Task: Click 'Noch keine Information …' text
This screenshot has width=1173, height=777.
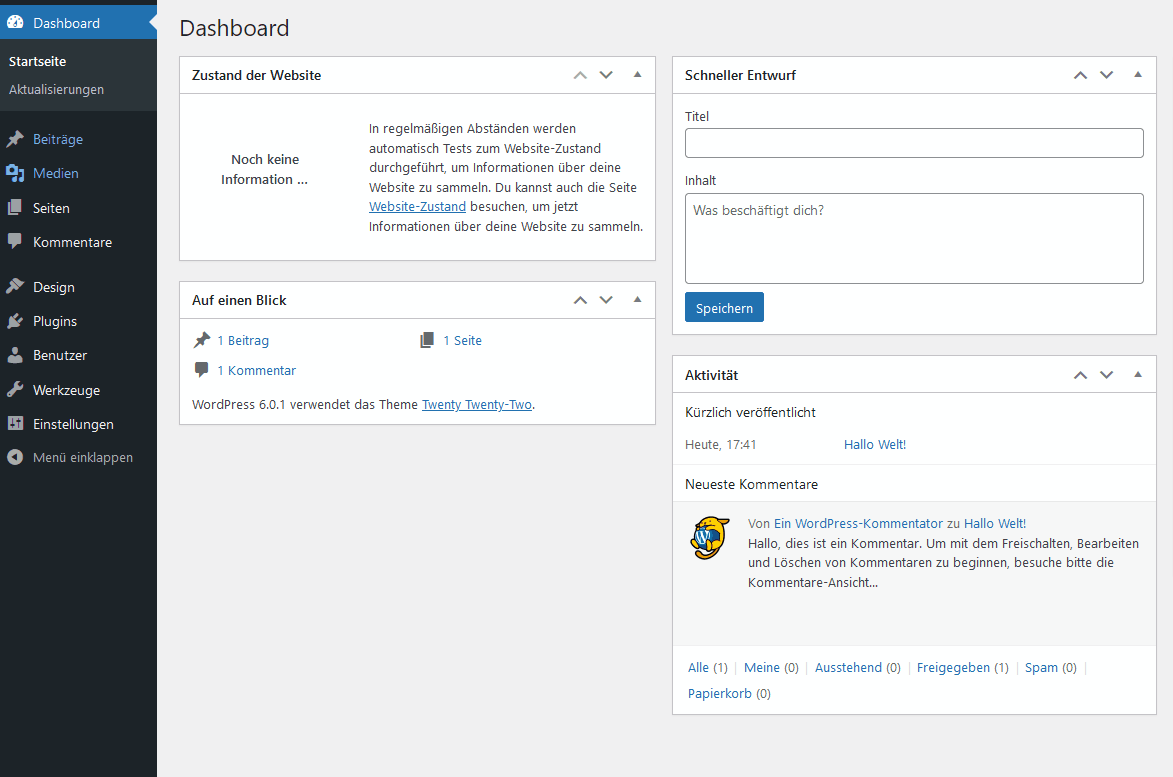Action: click(x=264, y=169)
